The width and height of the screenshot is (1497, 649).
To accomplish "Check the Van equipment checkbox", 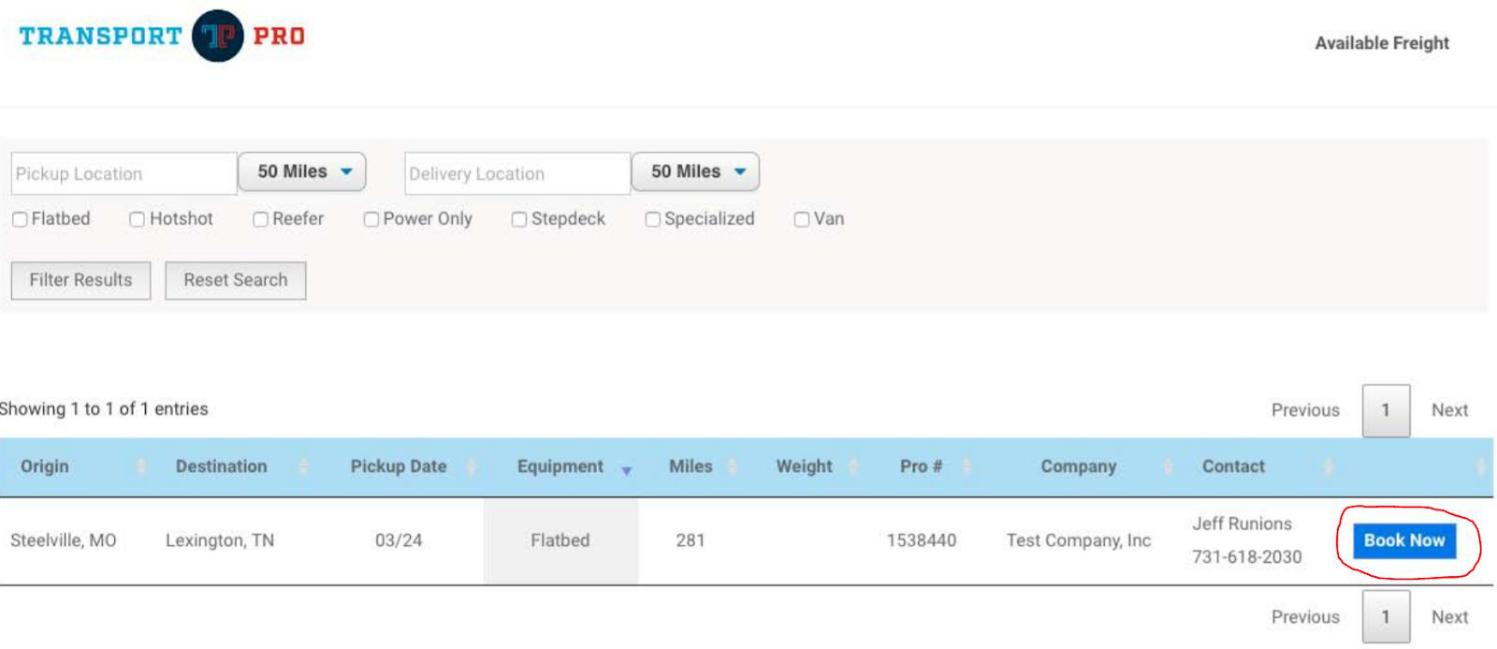I will coord(802,220).
